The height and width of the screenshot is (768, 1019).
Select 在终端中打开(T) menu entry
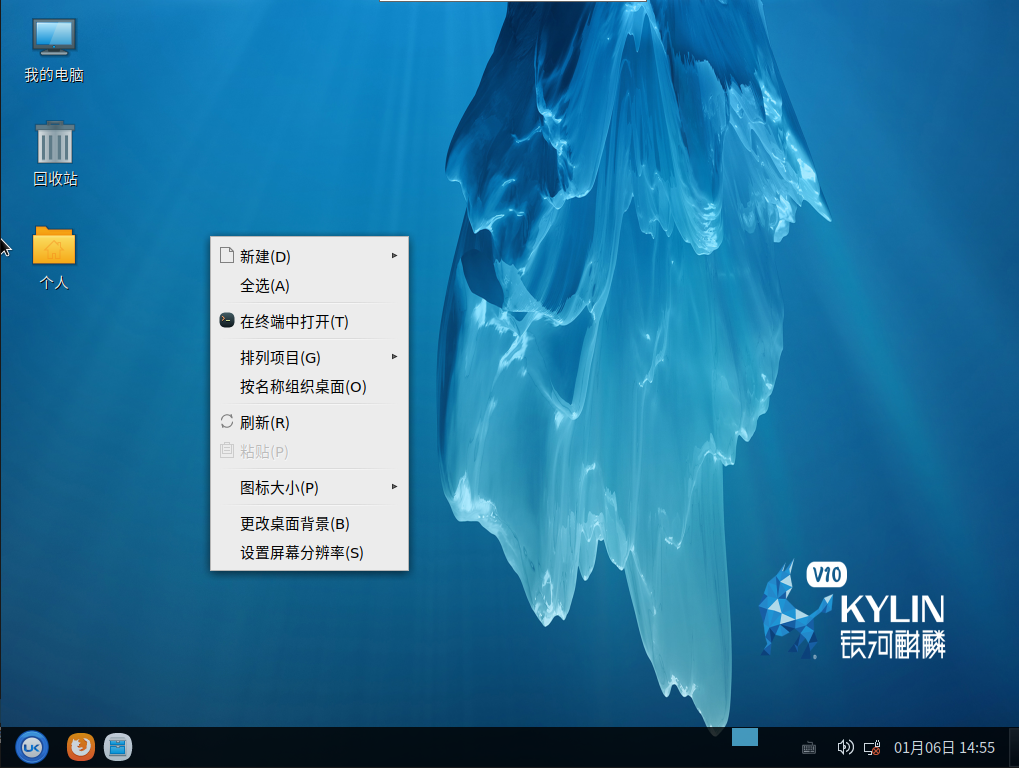coord(294,322)
